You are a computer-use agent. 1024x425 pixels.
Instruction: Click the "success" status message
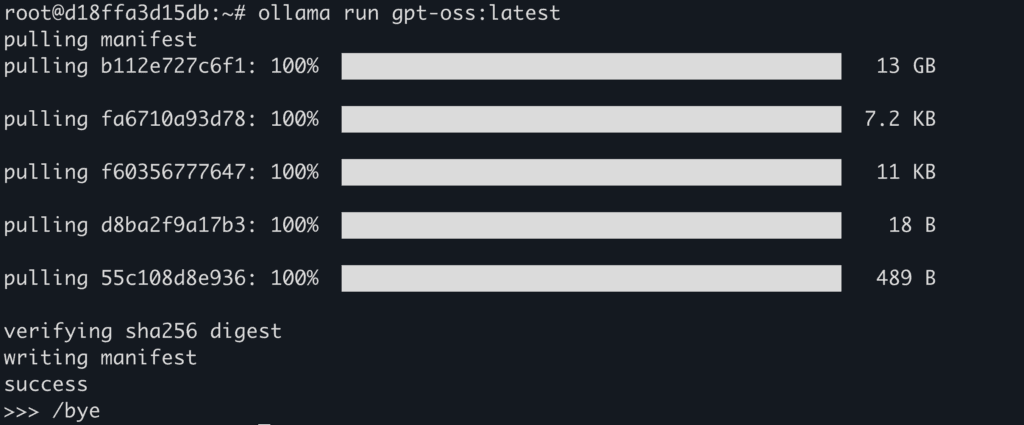coord(46,384)
